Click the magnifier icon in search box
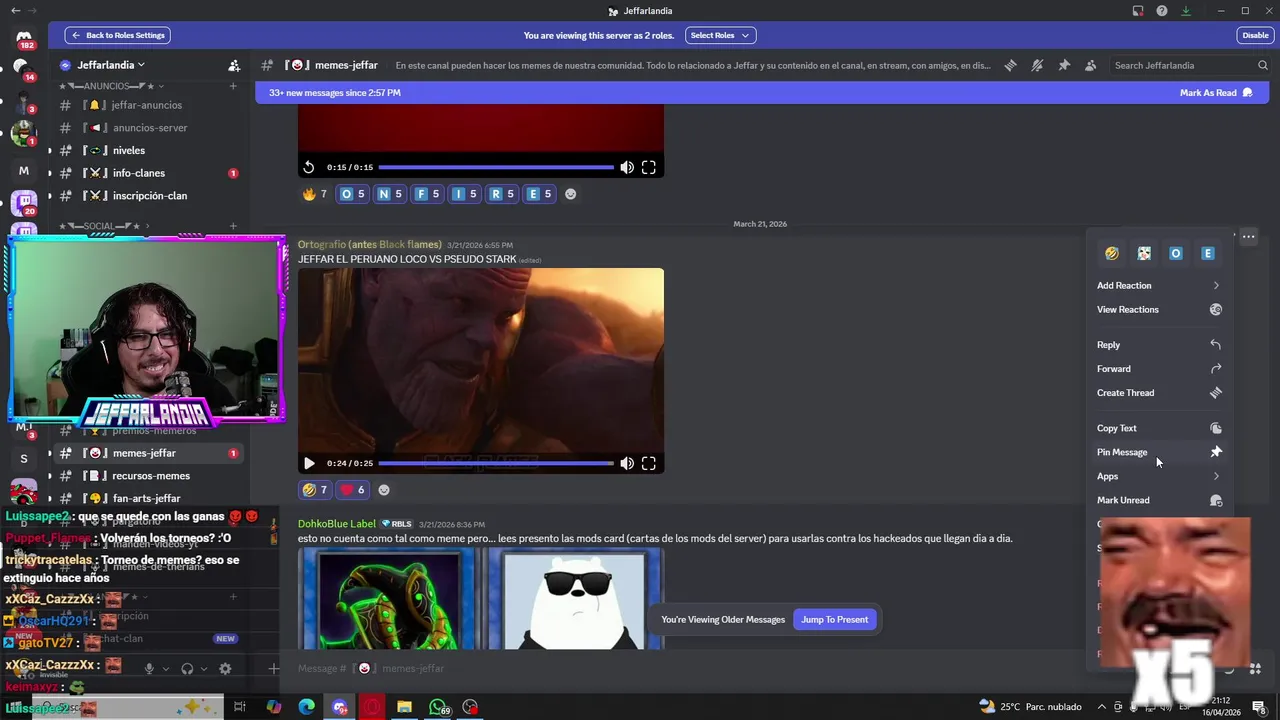Image resolution: width=1280 pixels, height=720 pixels. [x=1263, y=65]
